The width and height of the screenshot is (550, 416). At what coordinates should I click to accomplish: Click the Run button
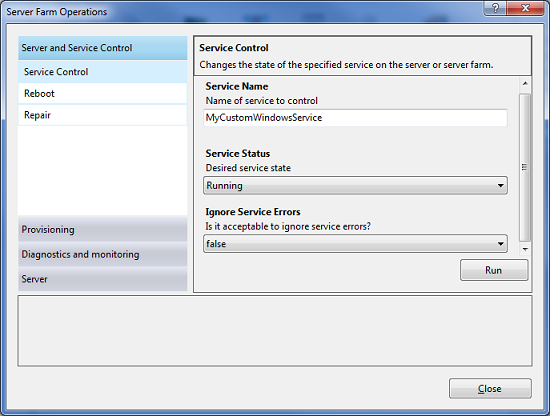(x=494, y=270)
